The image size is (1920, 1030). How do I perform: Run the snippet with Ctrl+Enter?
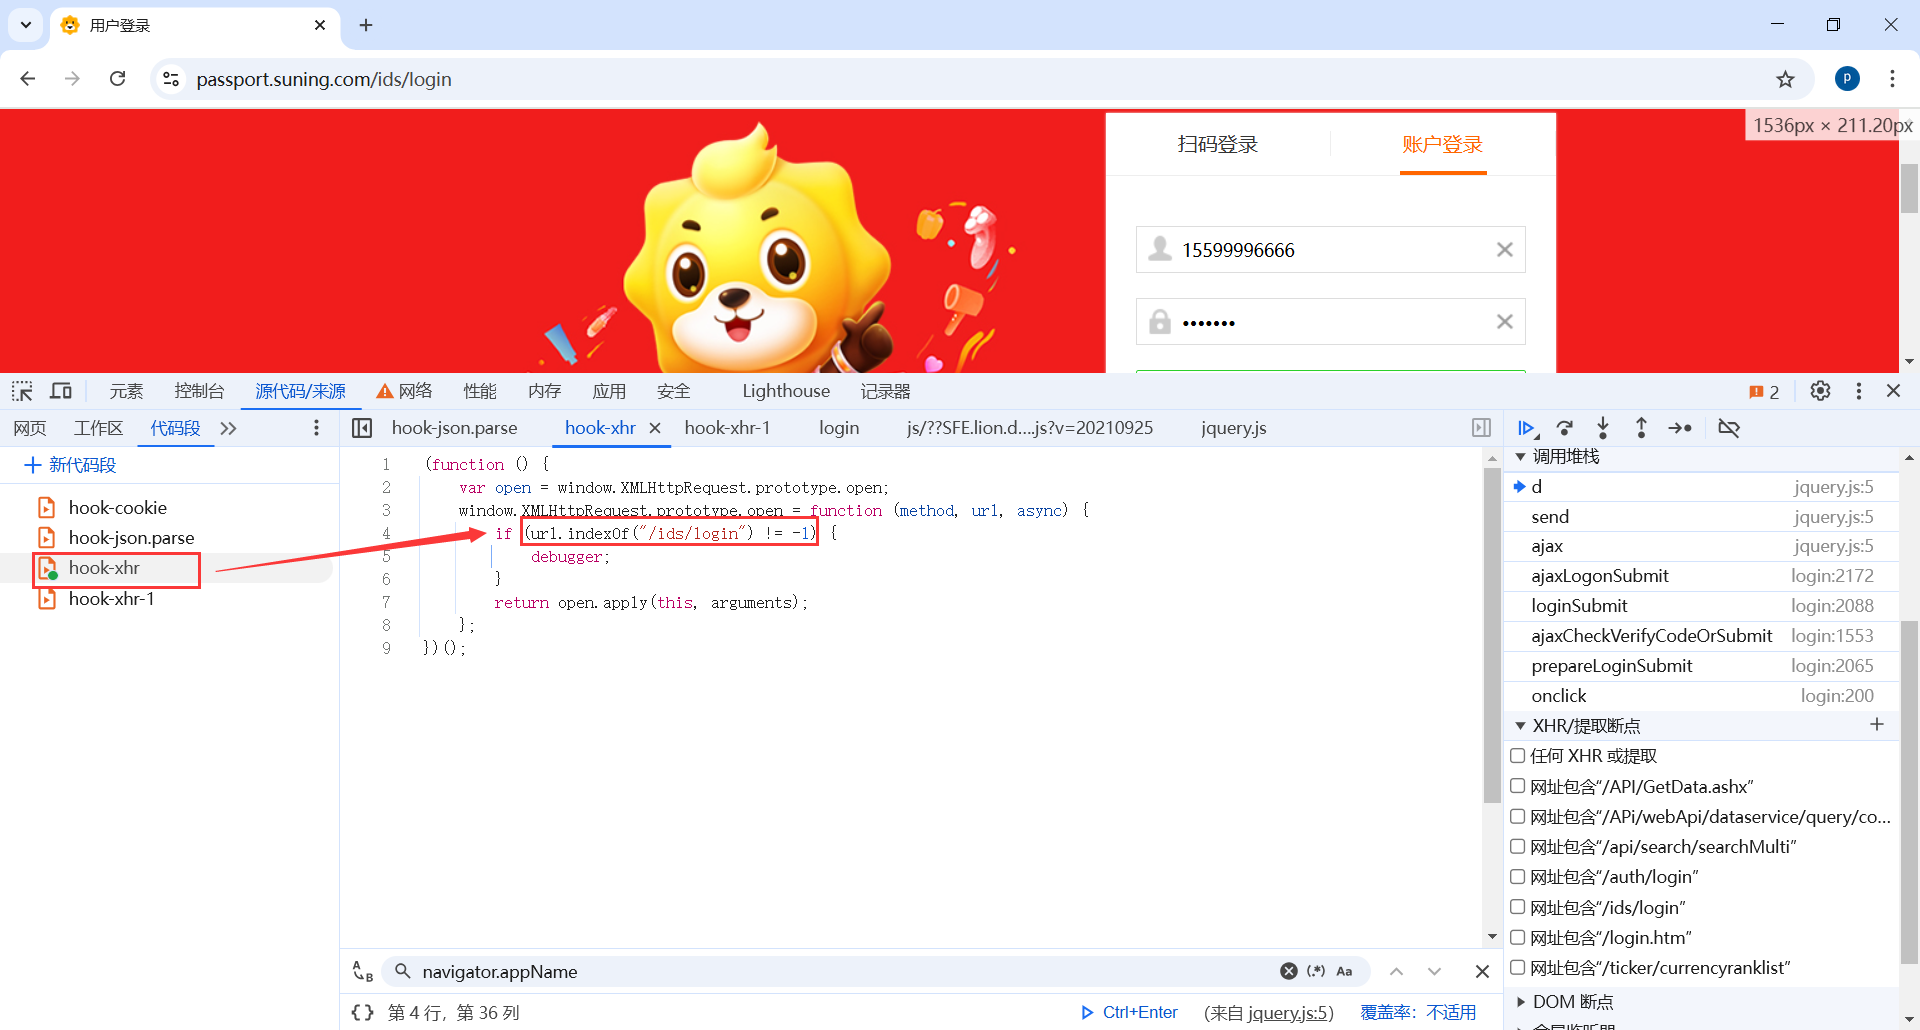pyautogui.click(x=1129, y=1013)
